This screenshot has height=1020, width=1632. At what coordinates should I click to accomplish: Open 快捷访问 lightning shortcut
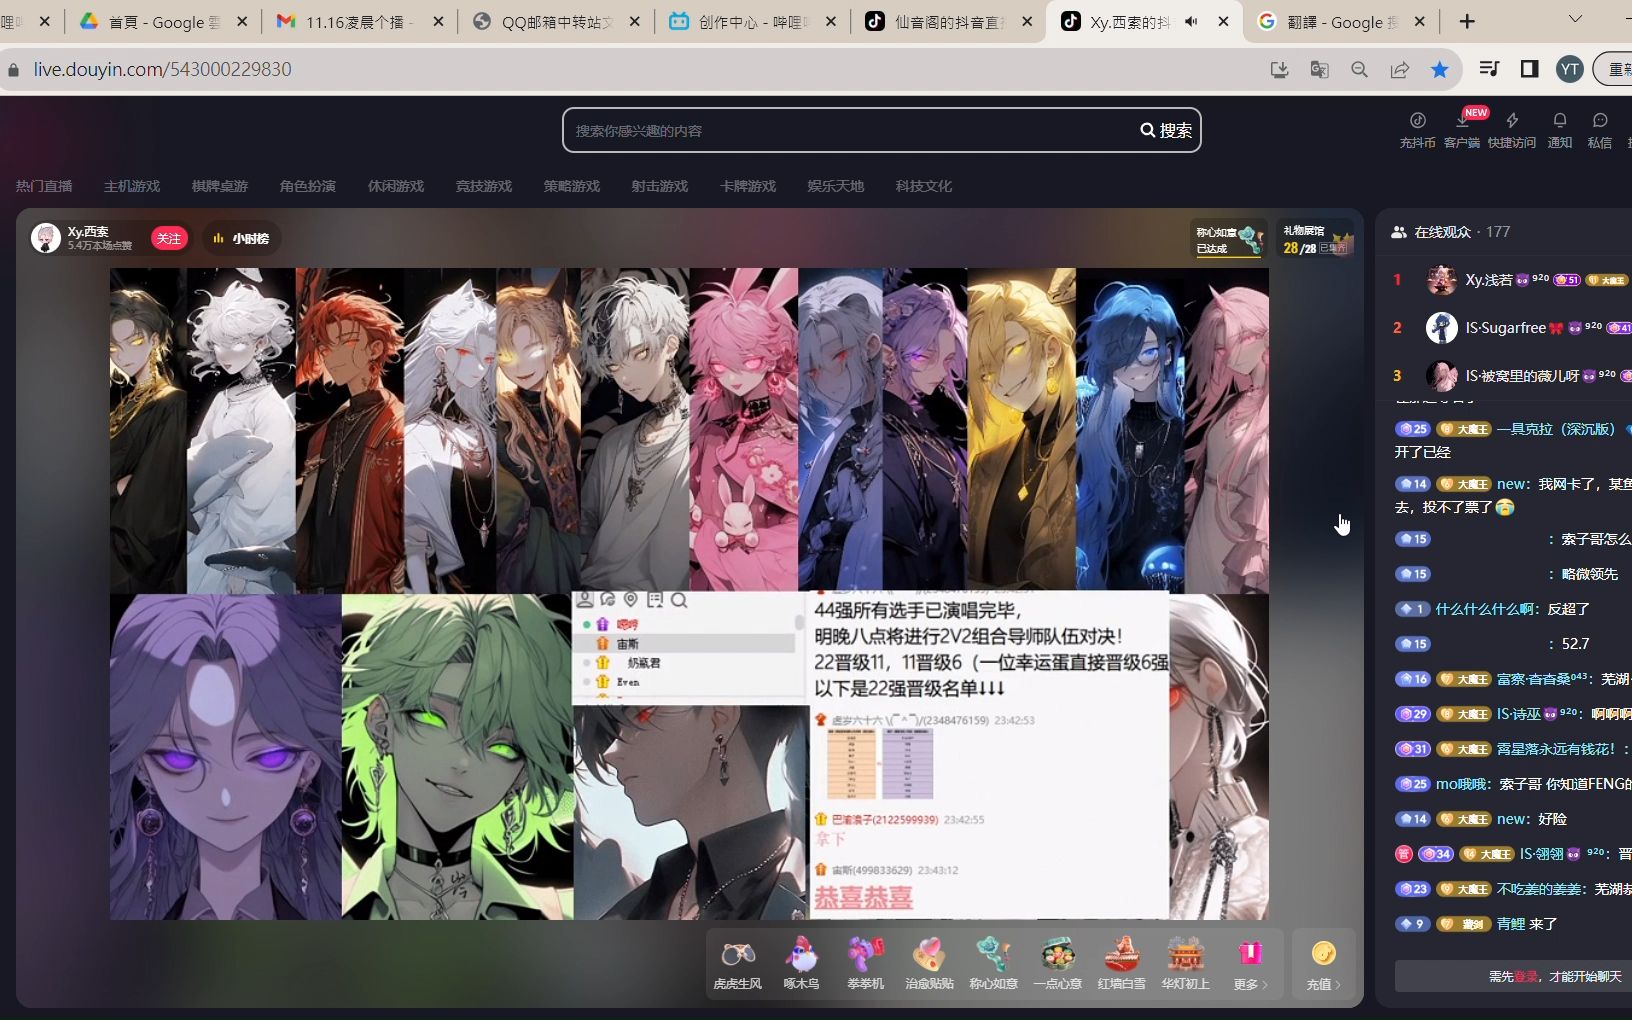coord(1511,130)
